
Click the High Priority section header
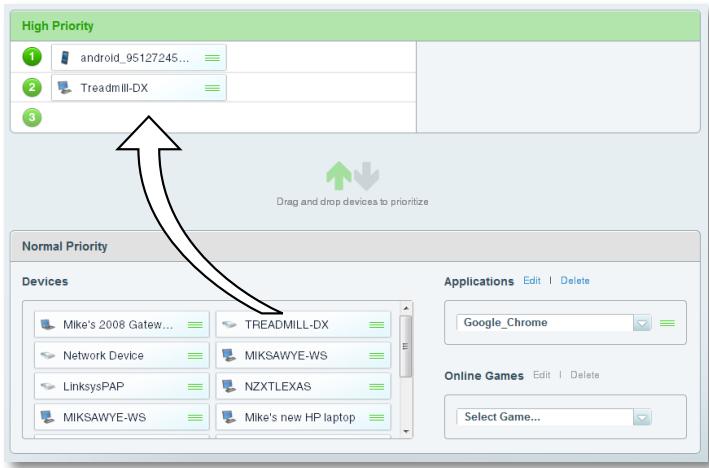tap(355, 26)
